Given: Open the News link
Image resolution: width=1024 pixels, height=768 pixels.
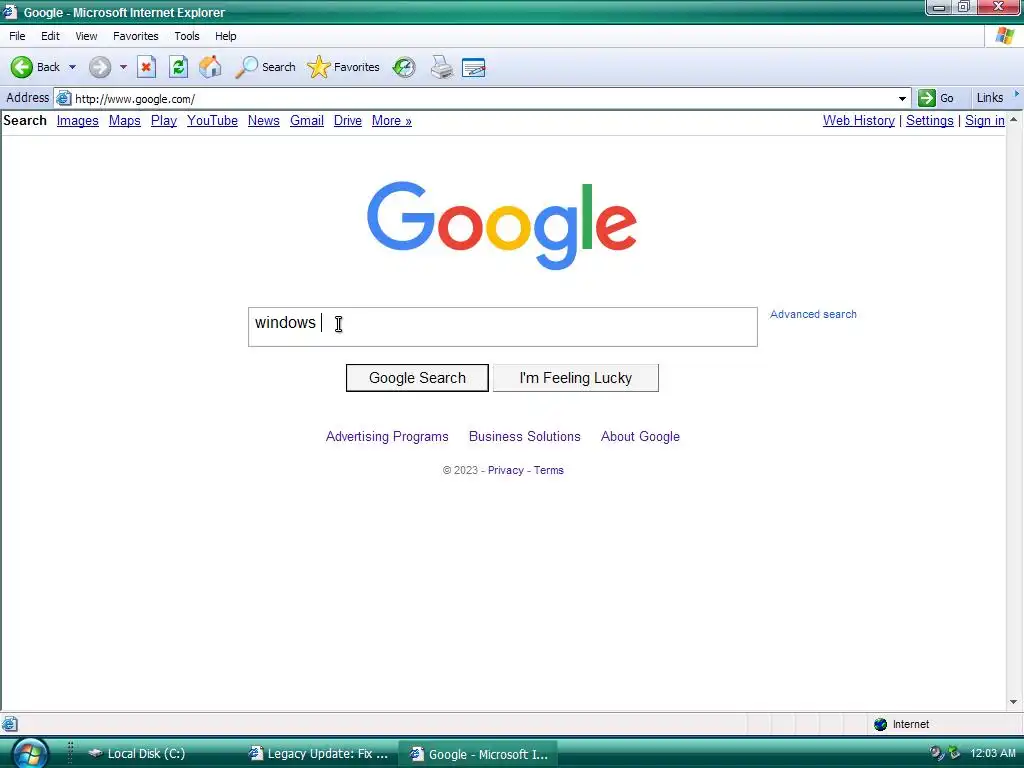Looking at the screenshot, I should (x=264, y=121).
